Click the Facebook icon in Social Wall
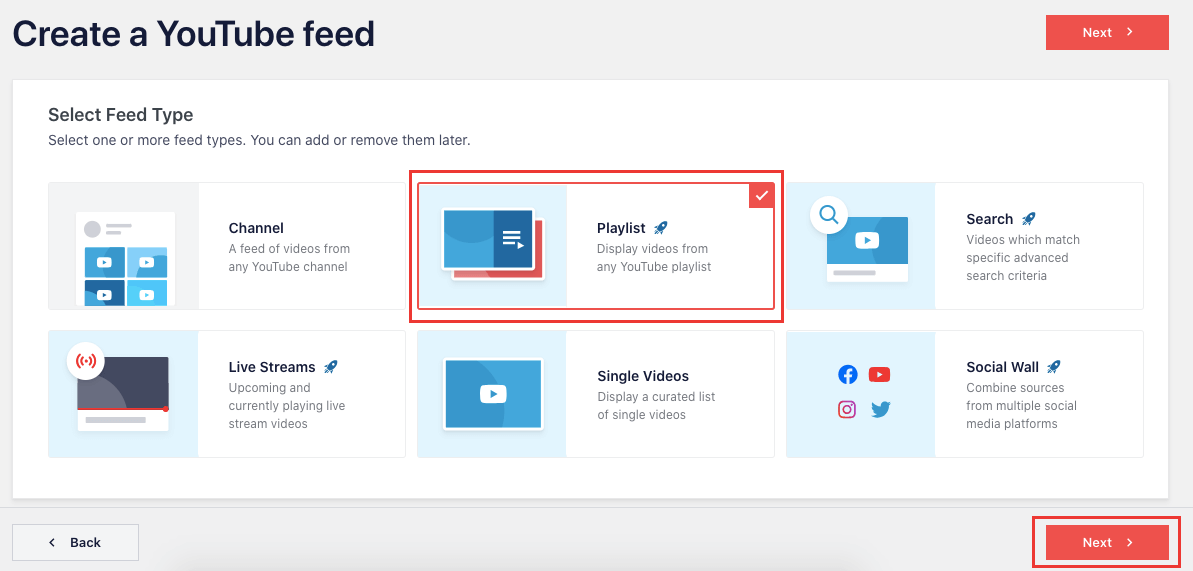Image resolution: width=1193 pixels, height=571 pixels. coord(848,375)
